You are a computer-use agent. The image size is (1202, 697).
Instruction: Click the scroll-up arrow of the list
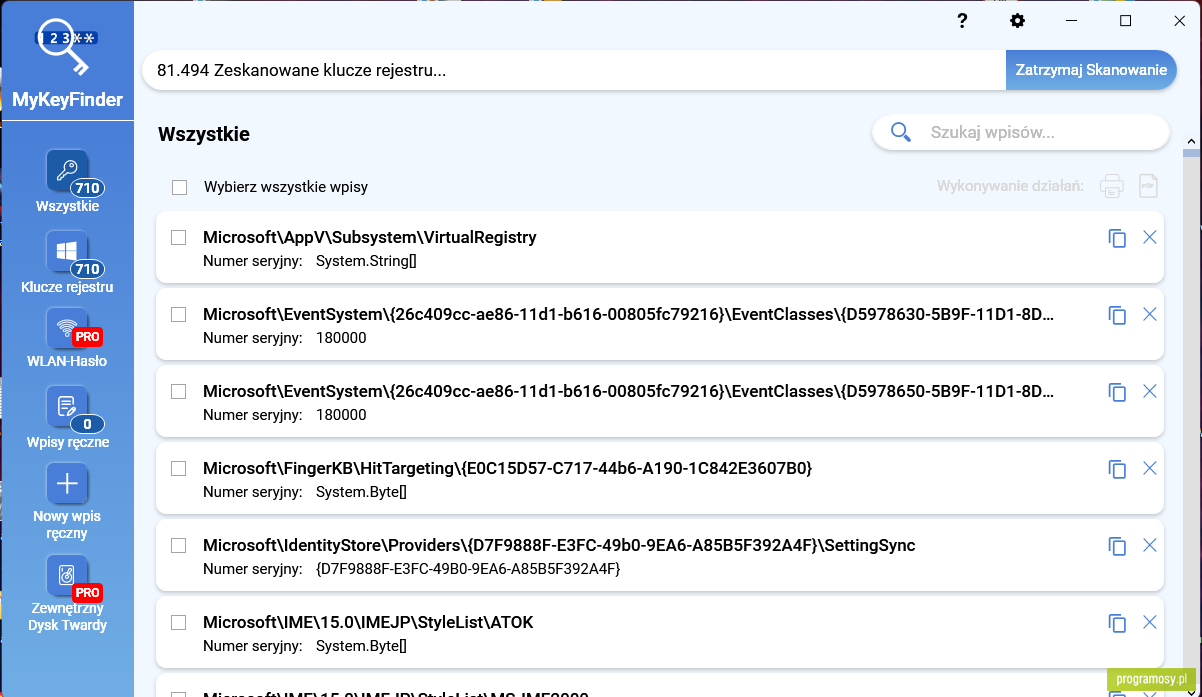tap(1191, 142)
